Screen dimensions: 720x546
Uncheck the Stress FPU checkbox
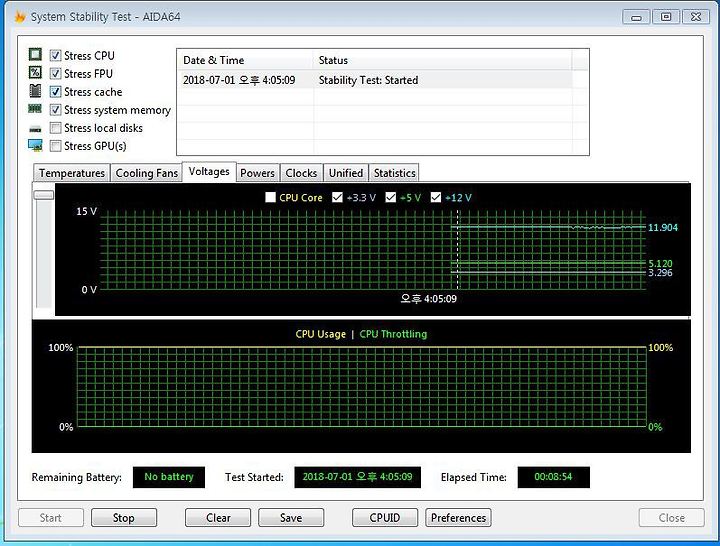click(56, 73)
